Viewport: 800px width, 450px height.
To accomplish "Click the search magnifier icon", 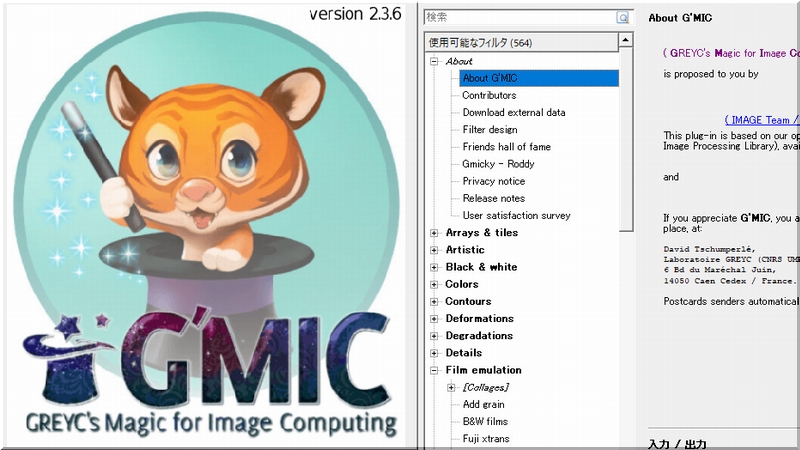I will click(622, 17).
